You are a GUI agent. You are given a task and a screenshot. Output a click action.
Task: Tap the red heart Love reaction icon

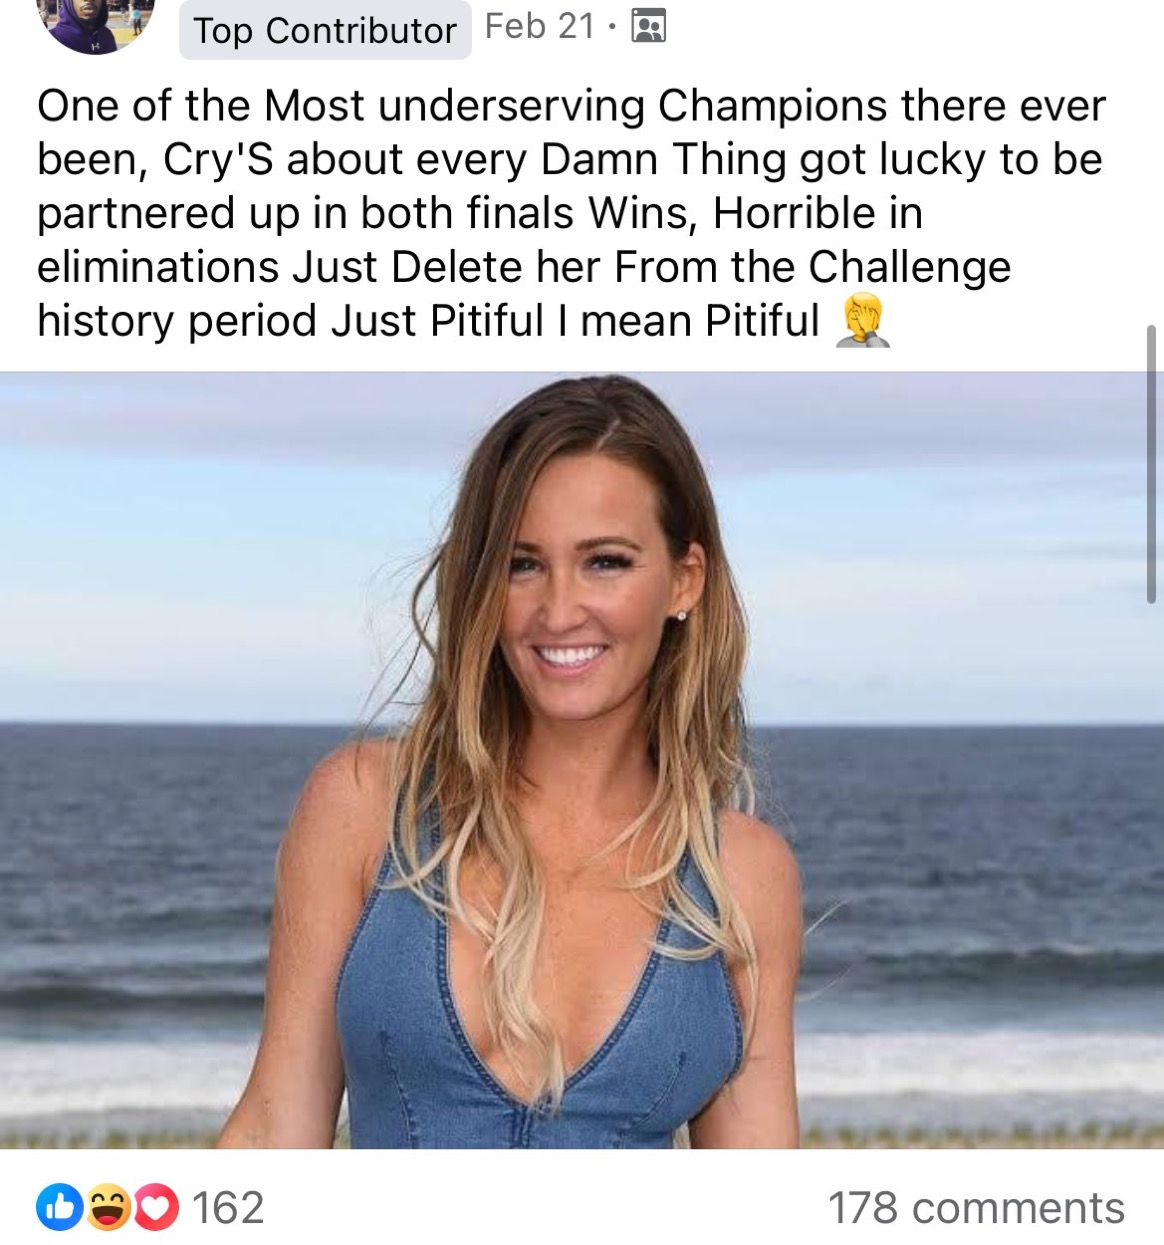pos(155,1207)
